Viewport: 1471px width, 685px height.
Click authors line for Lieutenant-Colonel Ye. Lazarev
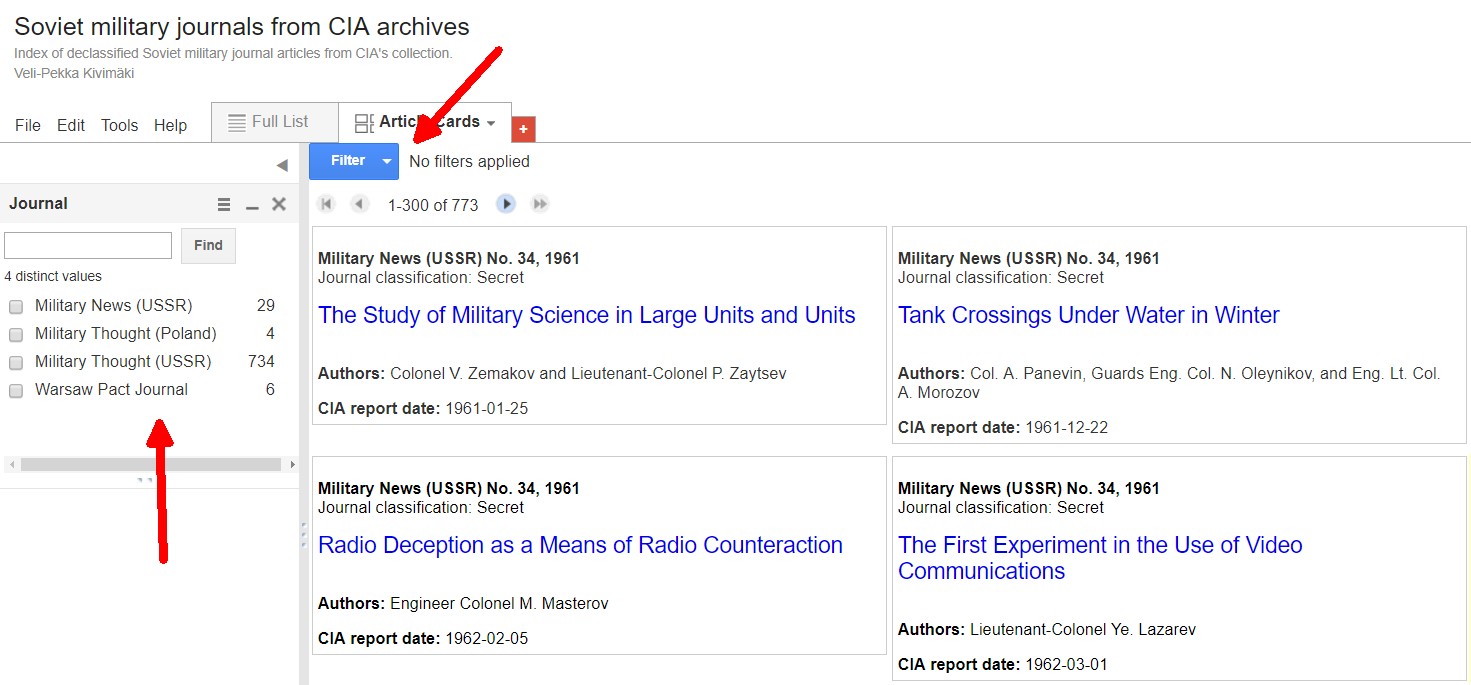1047,630
